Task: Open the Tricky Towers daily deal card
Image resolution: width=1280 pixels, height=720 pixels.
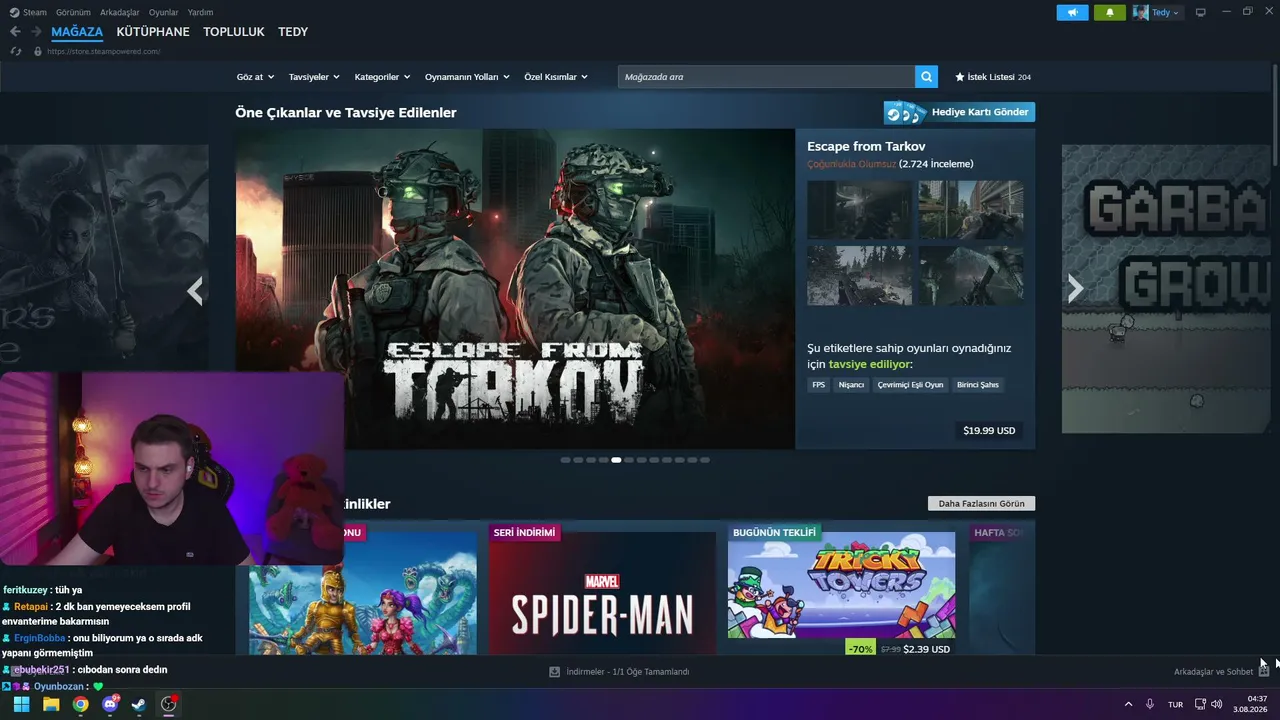Action: (841, 588)
